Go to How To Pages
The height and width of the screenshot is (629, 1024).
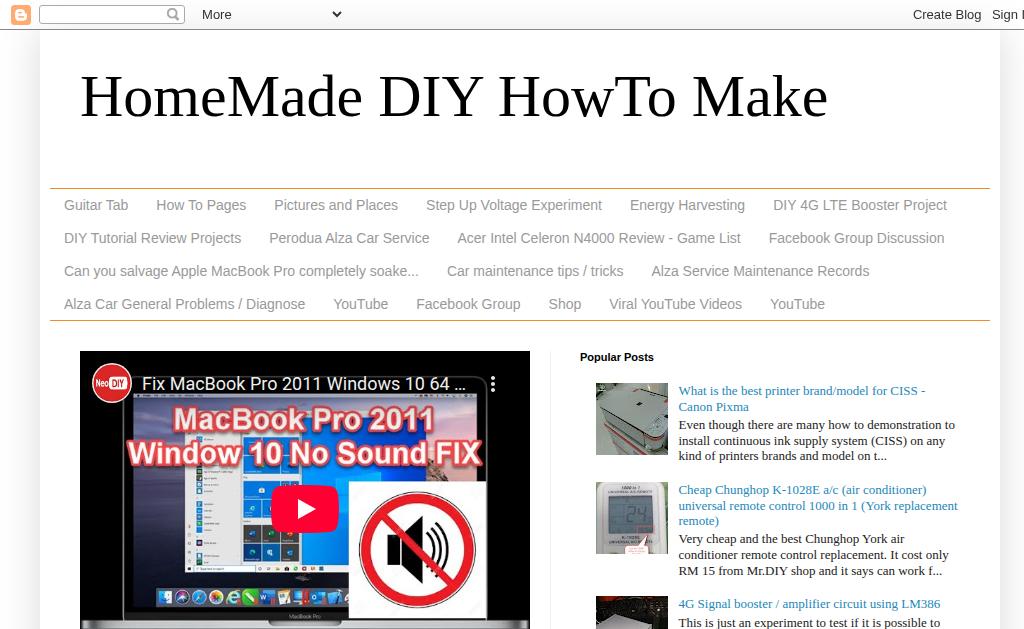pos(201,205)
